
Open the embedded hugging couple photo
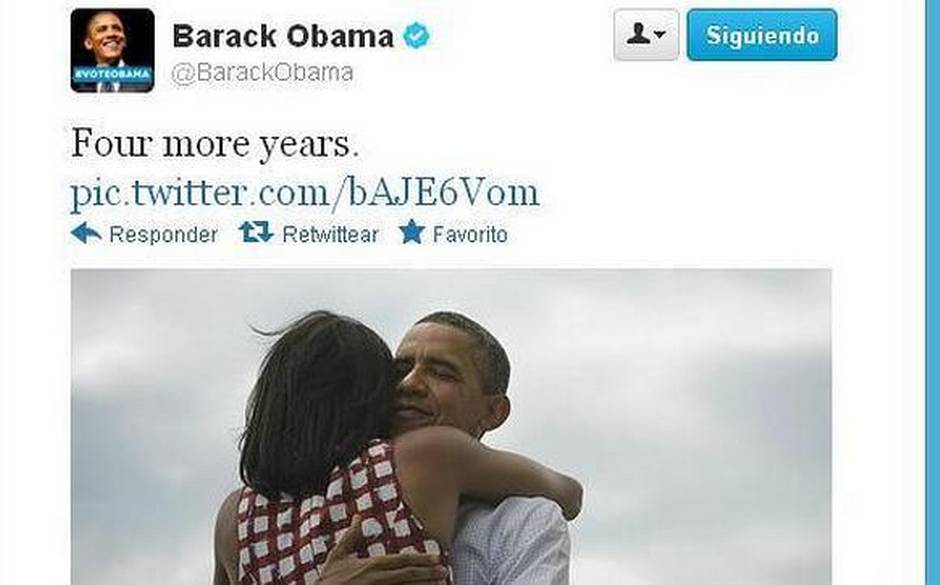[451, 427]
